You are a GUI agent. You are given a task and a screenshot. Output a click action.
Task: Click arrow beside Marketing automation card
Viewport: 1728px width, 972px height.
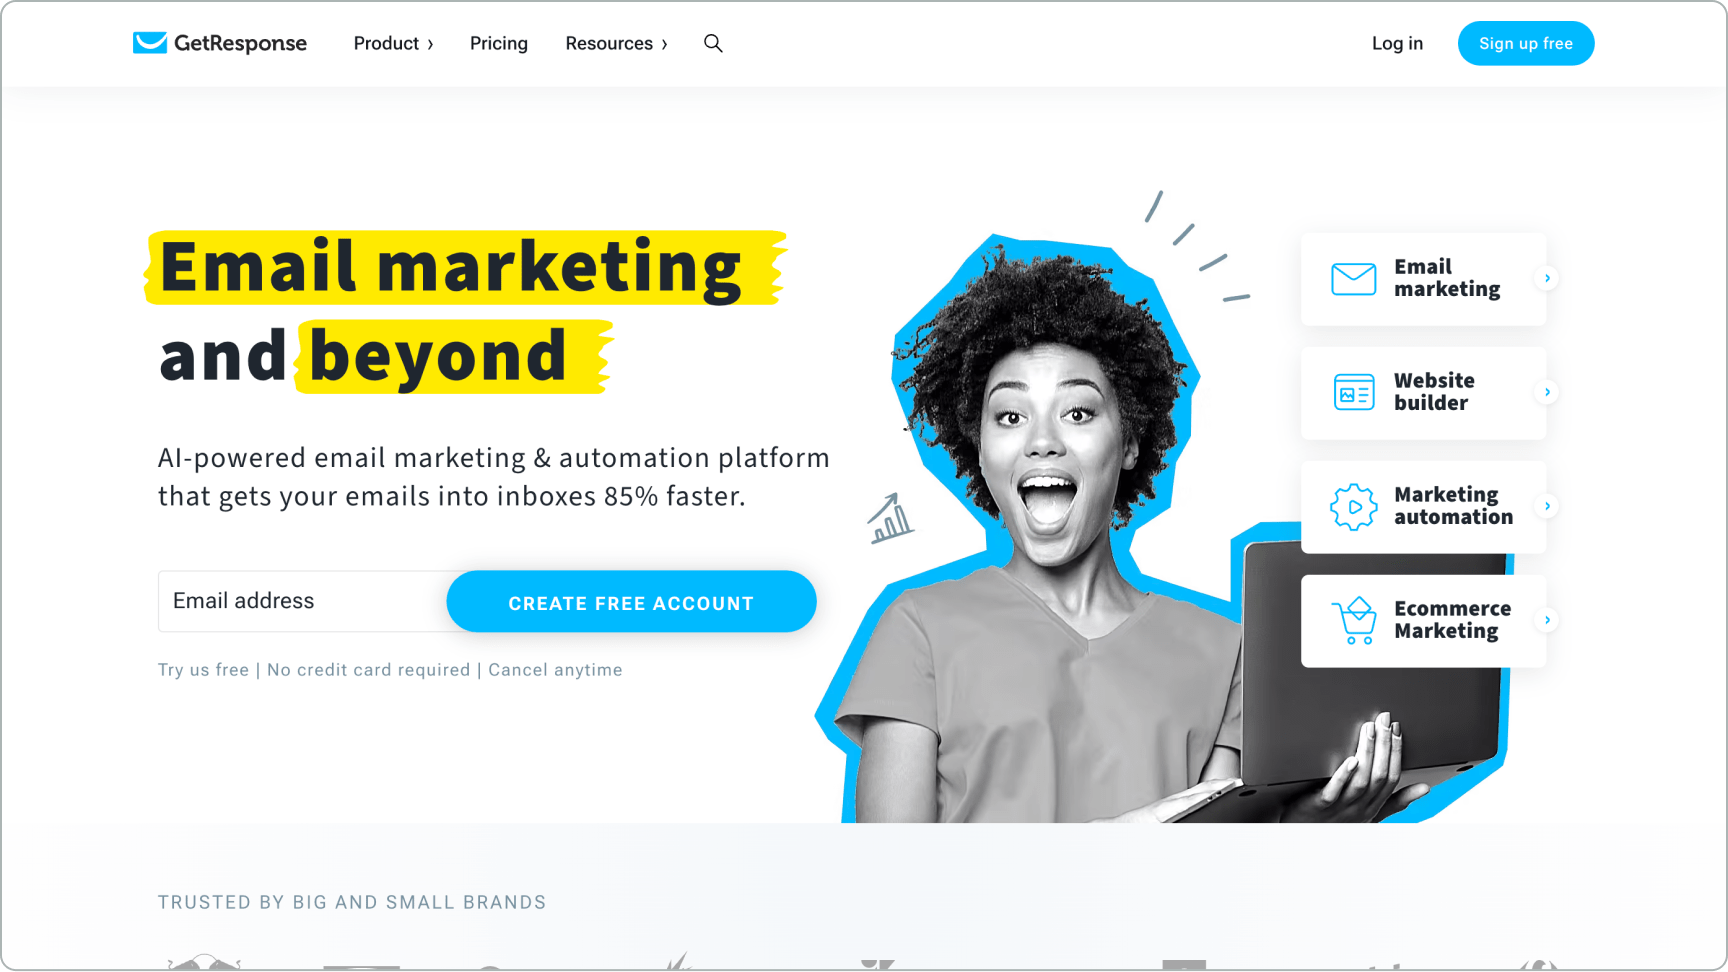[1547, 507]
